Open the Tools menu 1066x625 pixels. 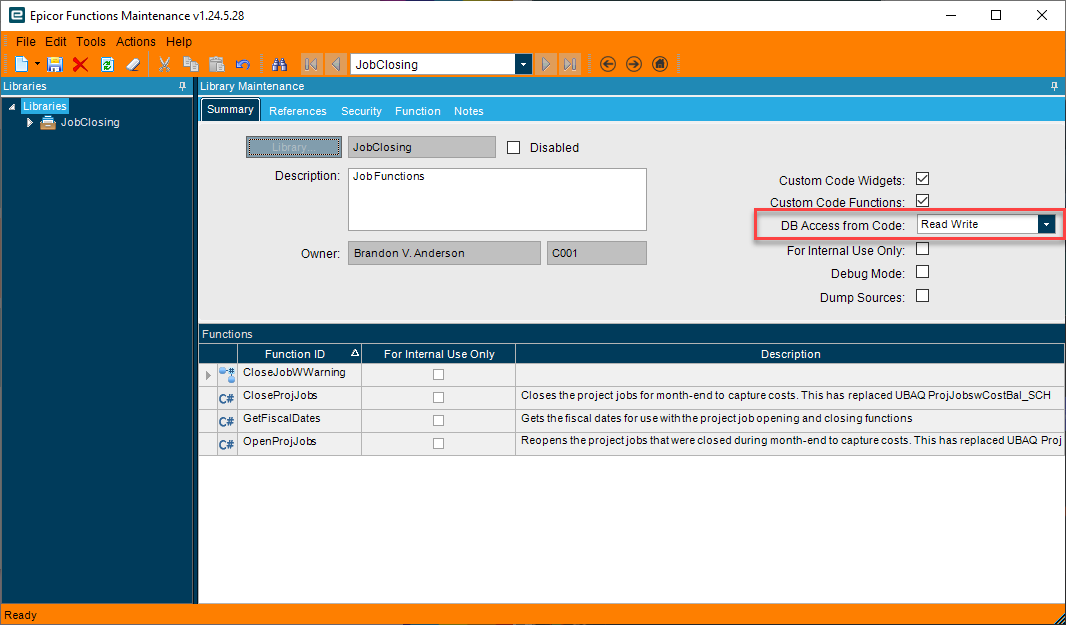point(91,41)
